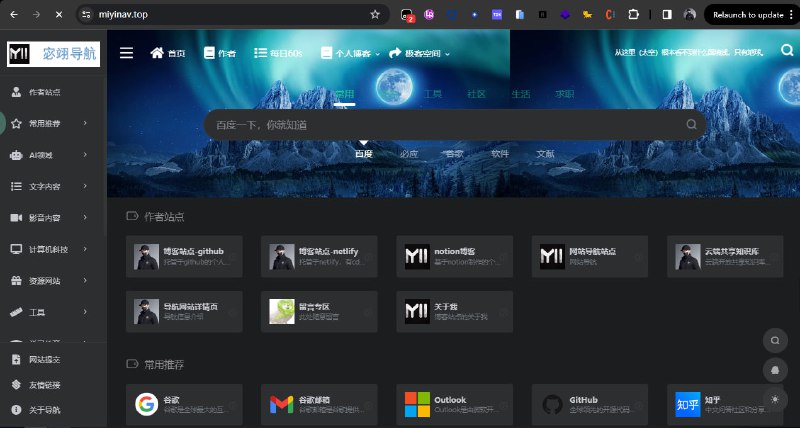This screenshot has height=428, width=800.
Task: Bookmark this page with the star icon
Action: click(375, 15)
